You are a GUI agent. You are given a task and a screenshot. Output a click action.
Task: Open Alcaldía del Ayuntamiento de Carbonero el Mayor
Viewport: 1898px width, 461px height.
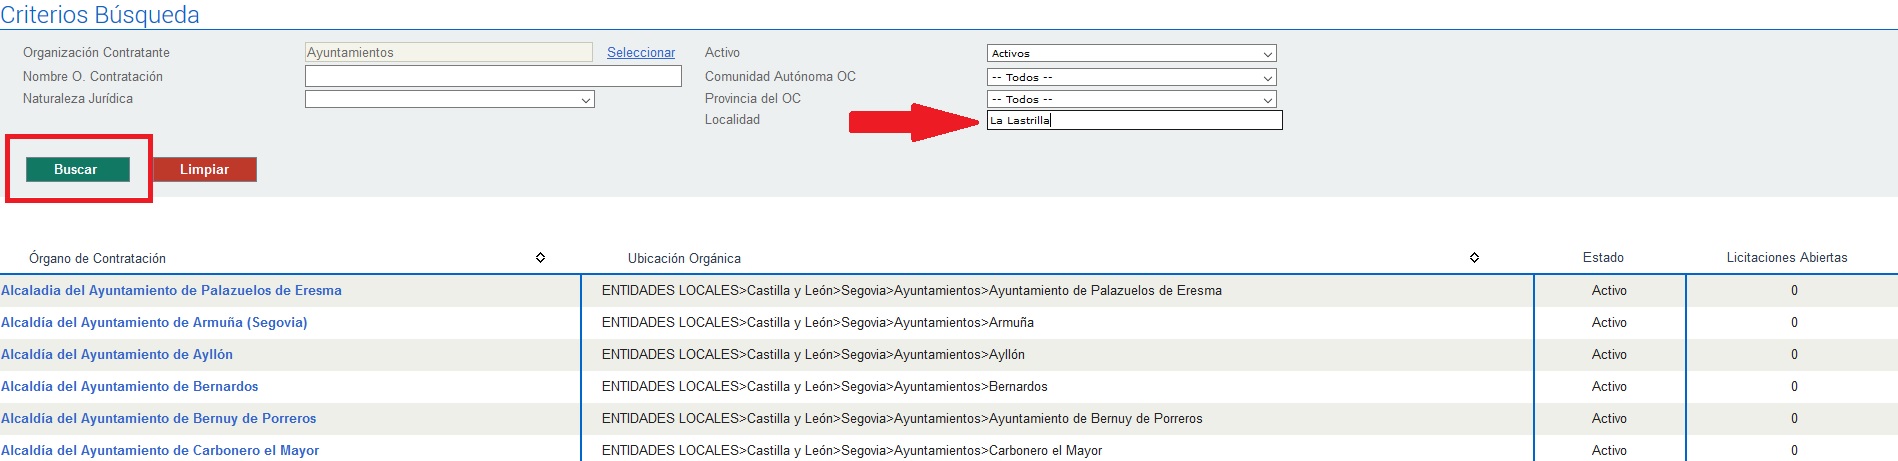[160, 451]
